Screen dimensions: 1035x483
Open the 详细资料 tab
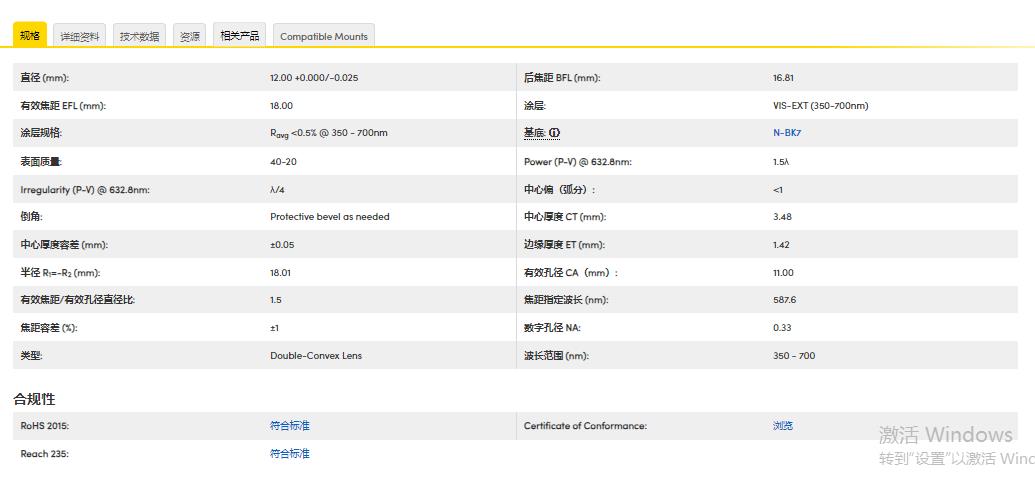(80, 37)
